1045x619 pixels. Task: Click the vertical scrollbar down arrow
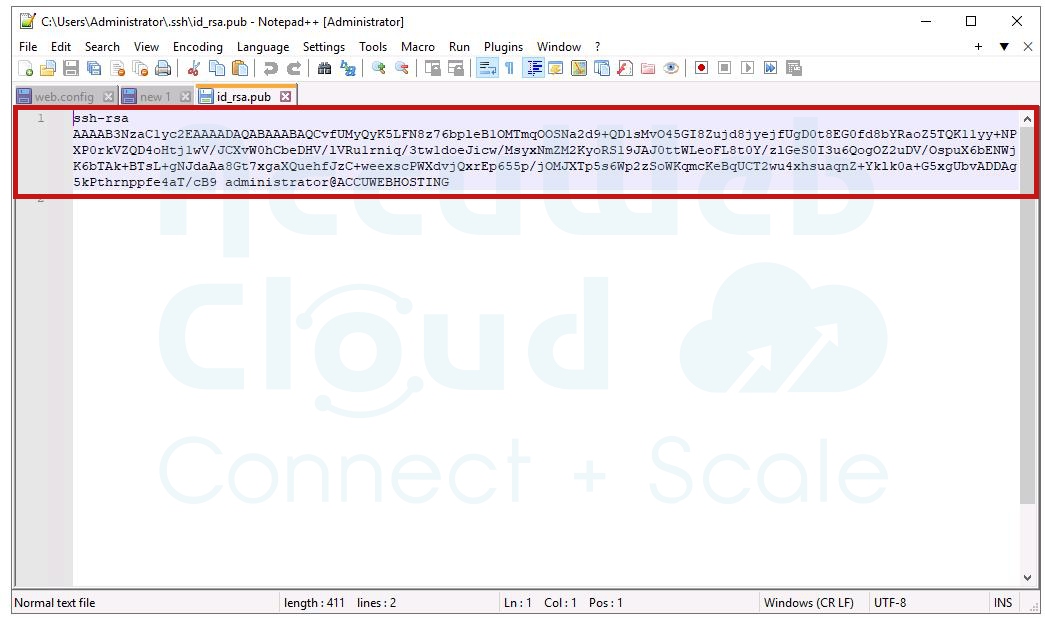(1027, 577)
